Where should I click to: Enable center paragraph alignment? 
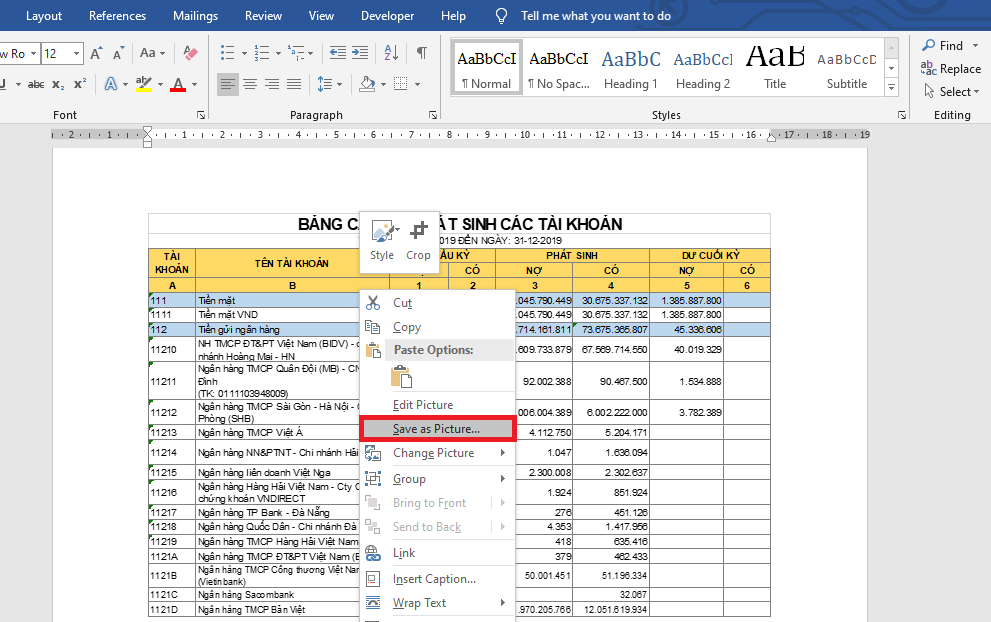click(x=249, y=85)
